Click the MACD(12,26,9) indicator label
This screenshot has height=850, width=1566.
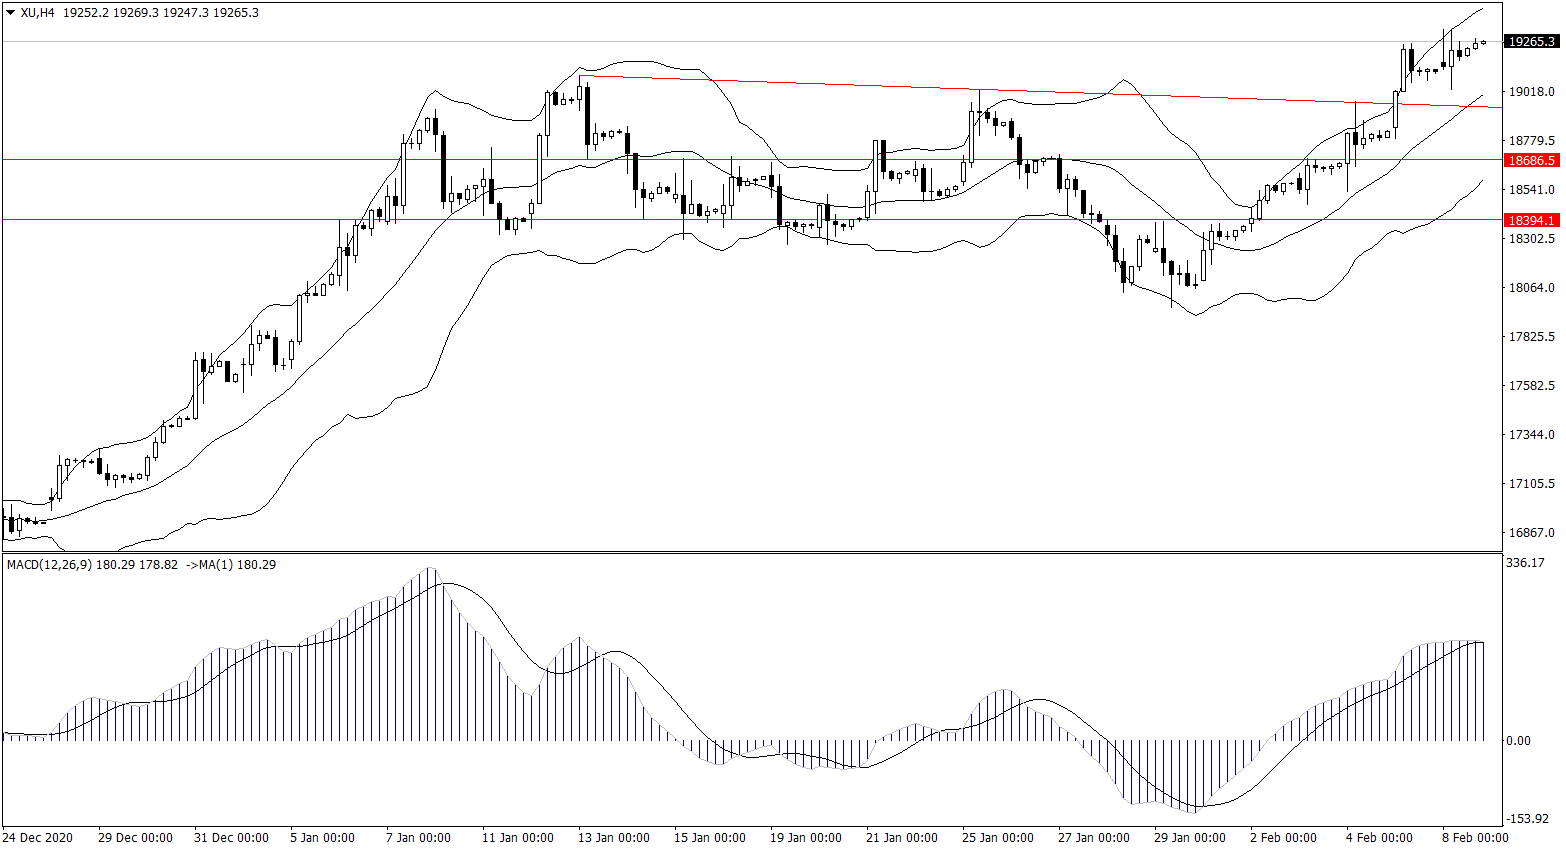point(49,565)
